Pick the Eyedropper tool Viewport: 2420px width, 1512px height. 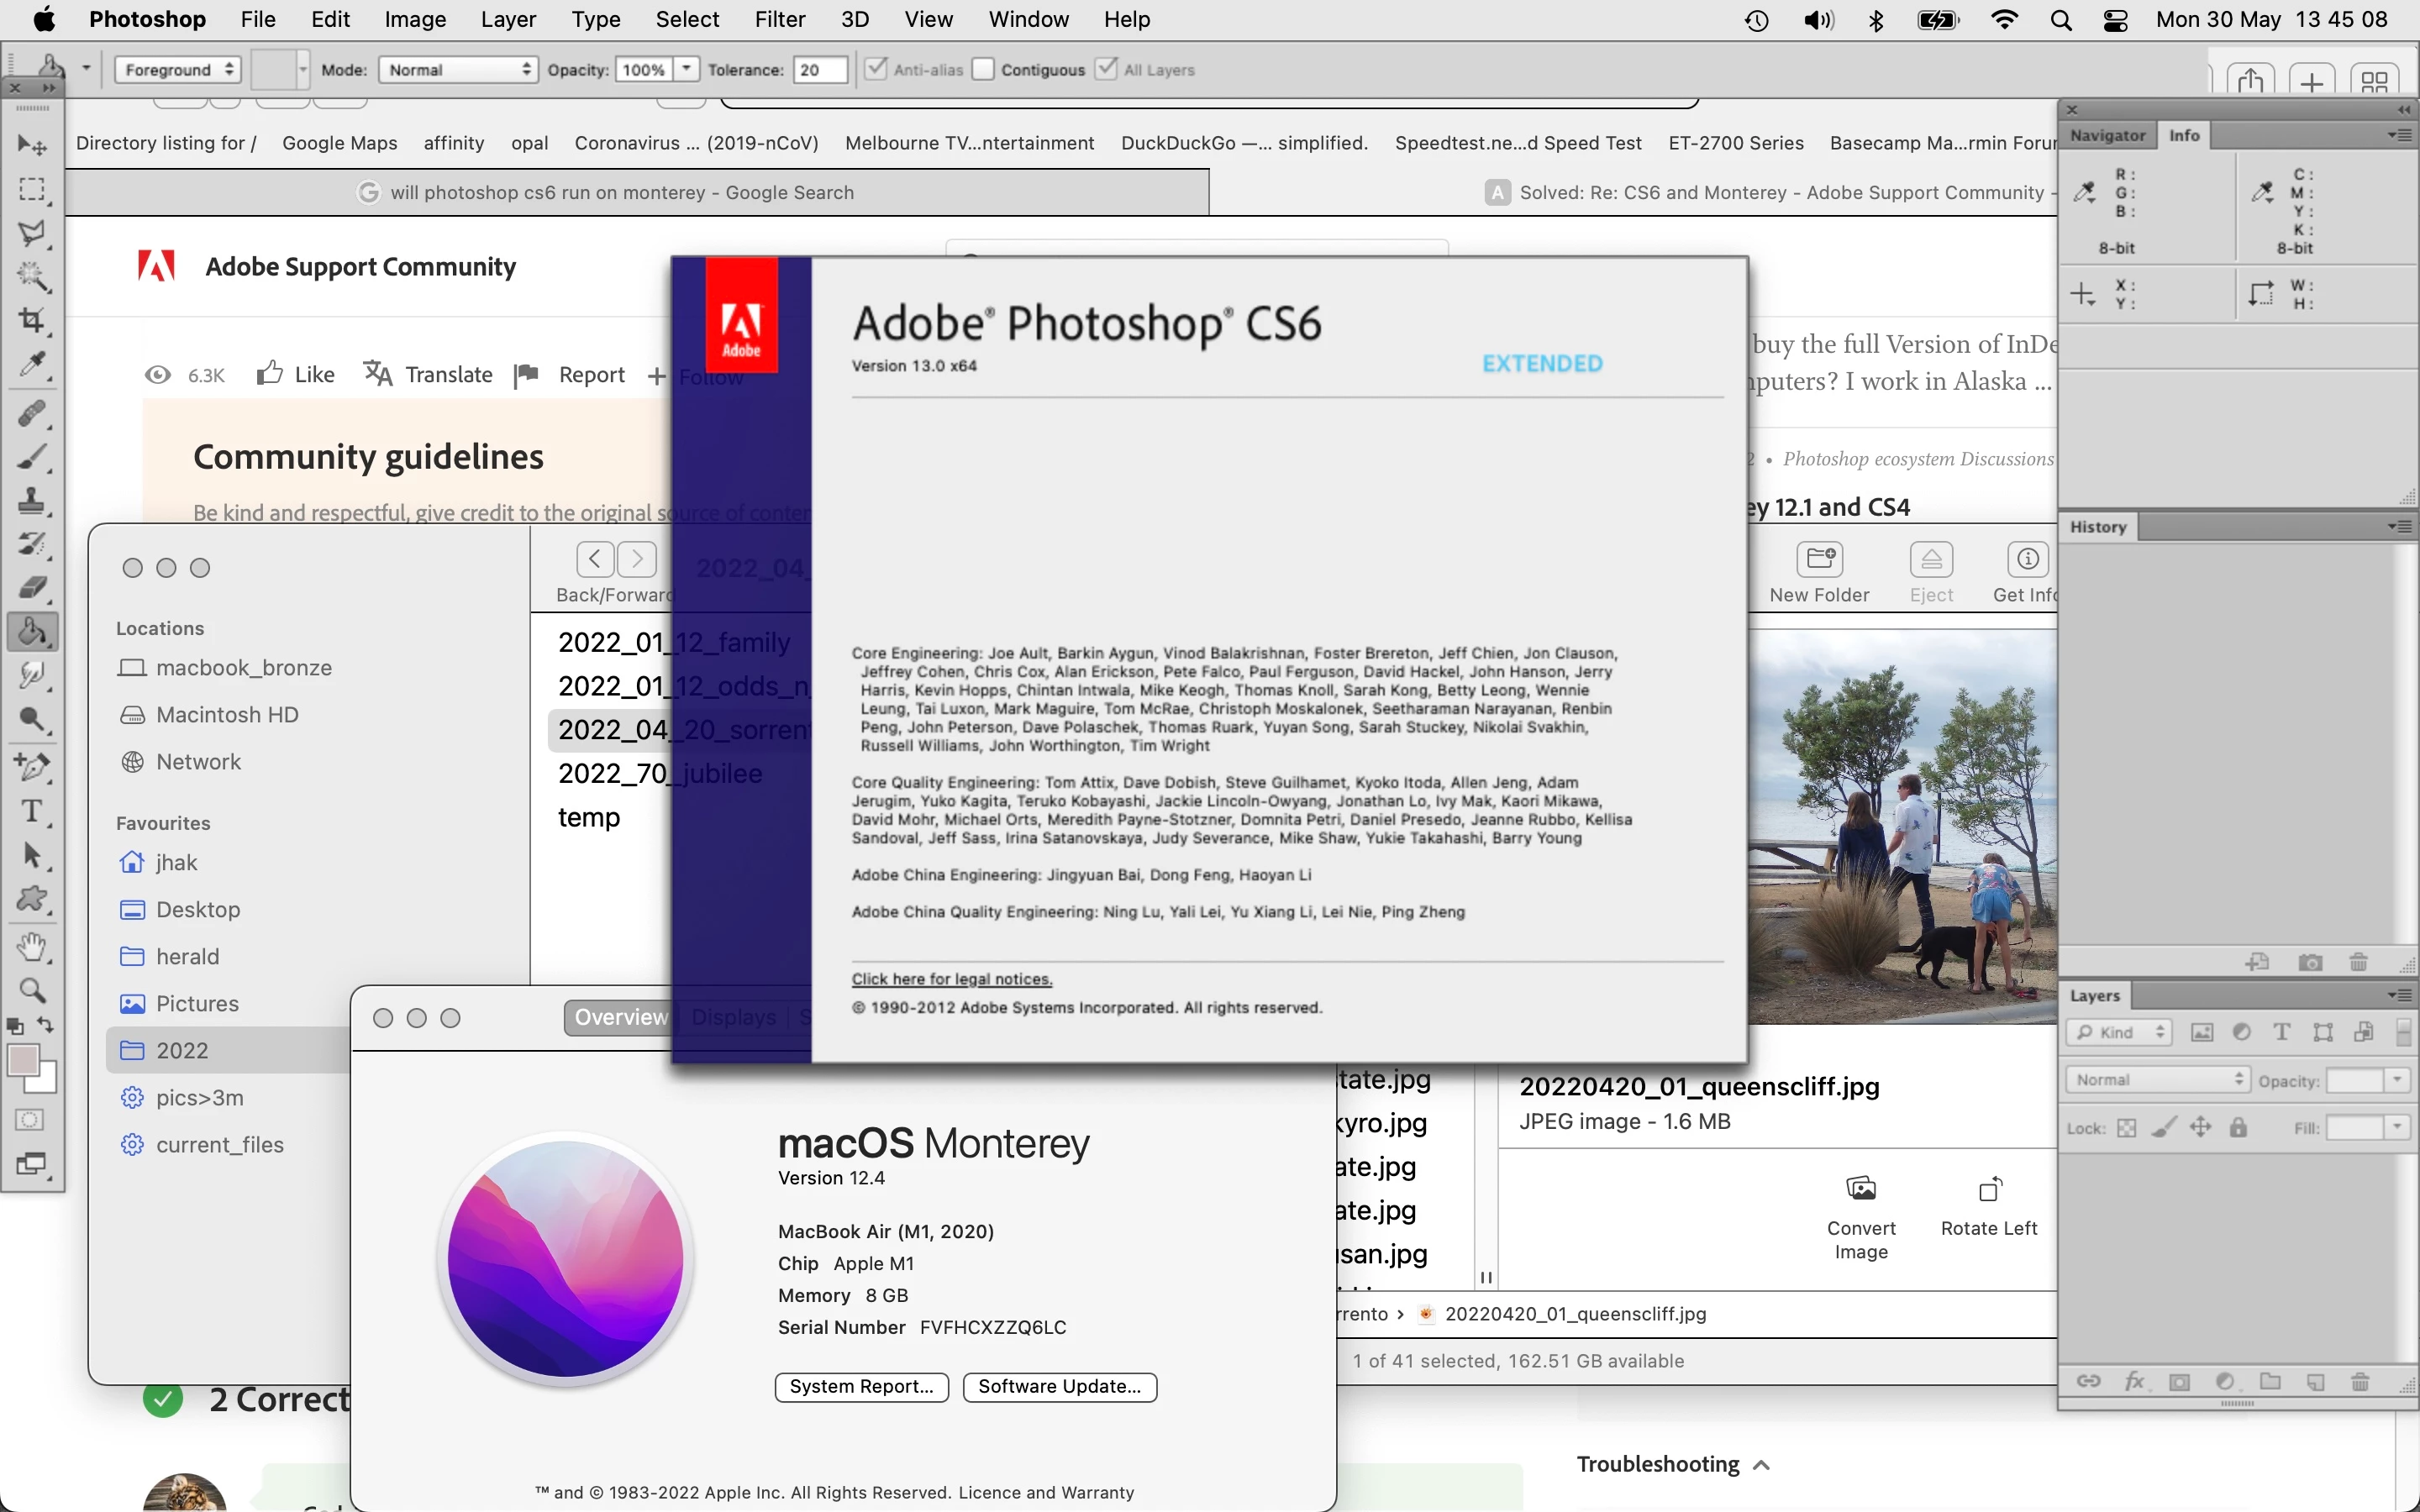point(31,365)
